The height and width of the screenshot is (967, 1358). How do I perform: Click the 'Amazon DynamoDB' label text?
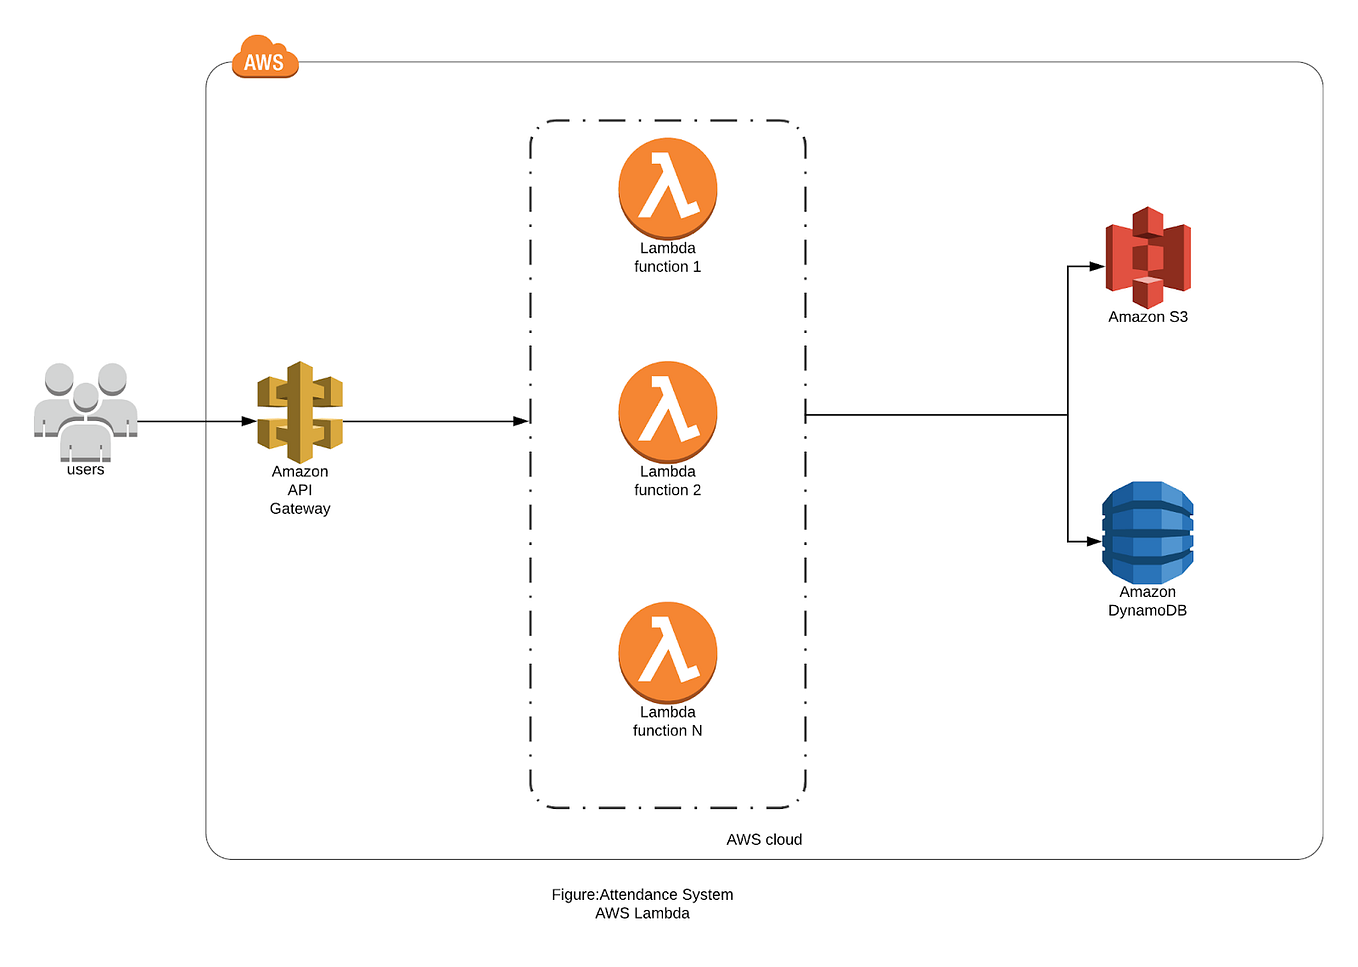click(1146, 600)
